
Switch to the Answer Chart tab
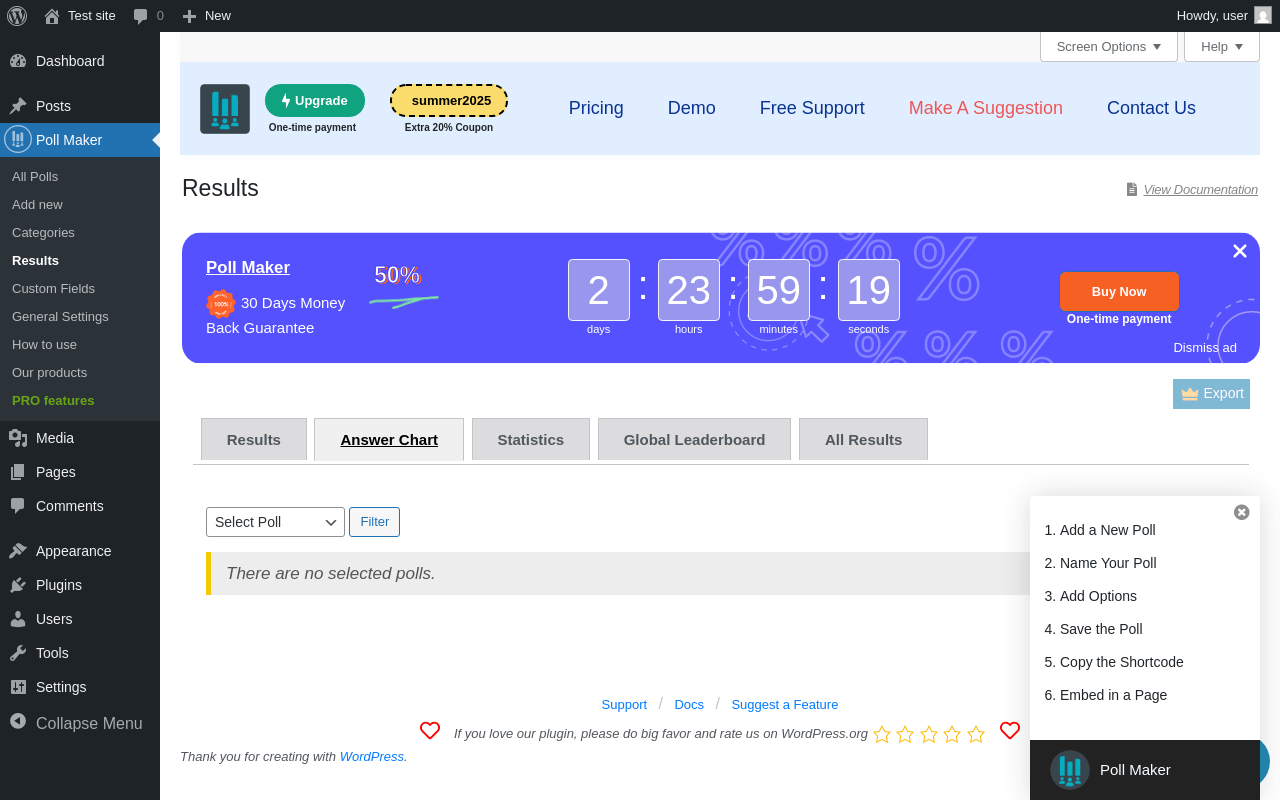click(389, 439)
